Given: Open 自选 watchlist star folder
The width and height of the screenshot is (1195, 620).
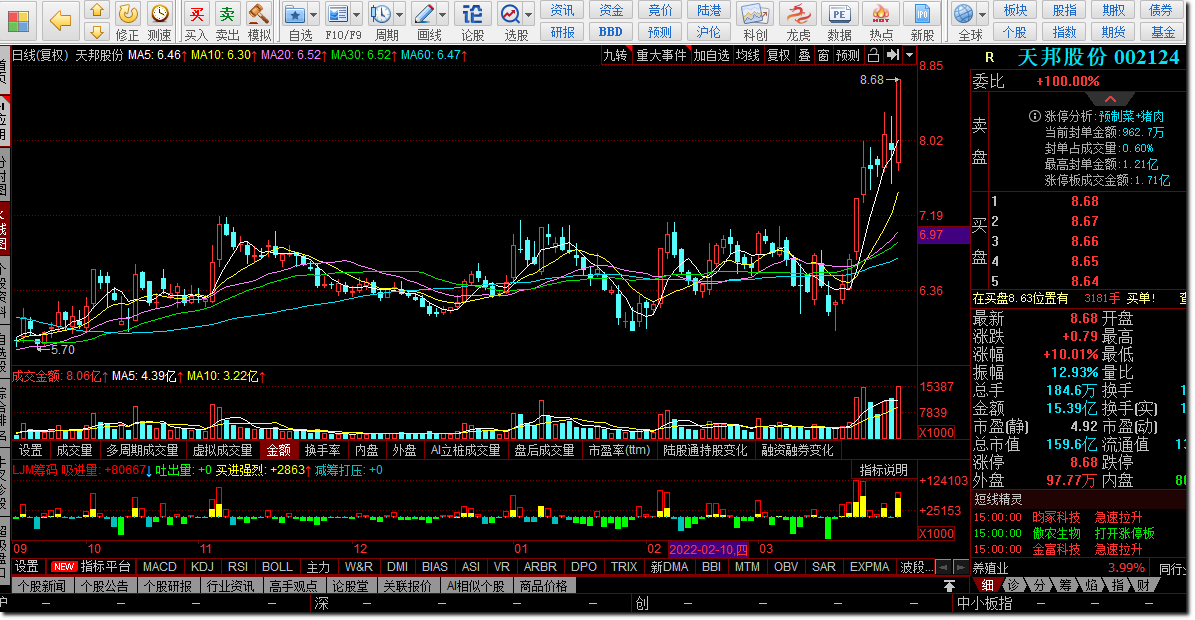Looking at the screenshot, I should [296, 21].
